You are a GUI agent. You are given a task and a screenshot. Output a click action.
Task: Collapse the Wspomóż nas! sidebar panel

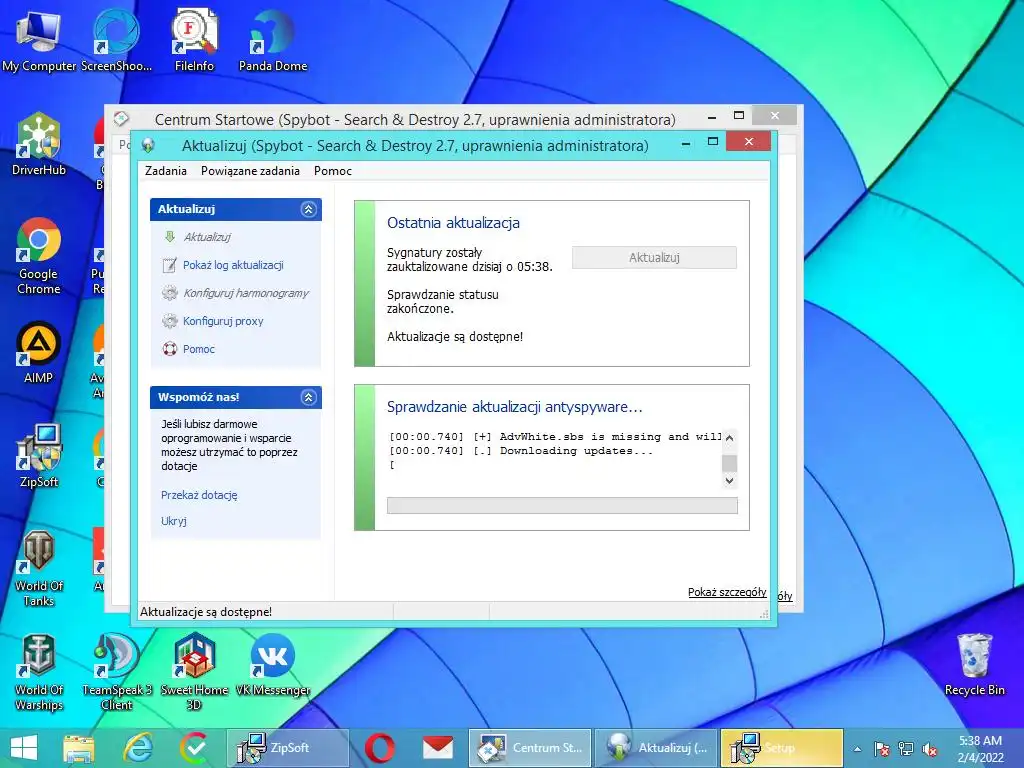(x=308, y=397)
